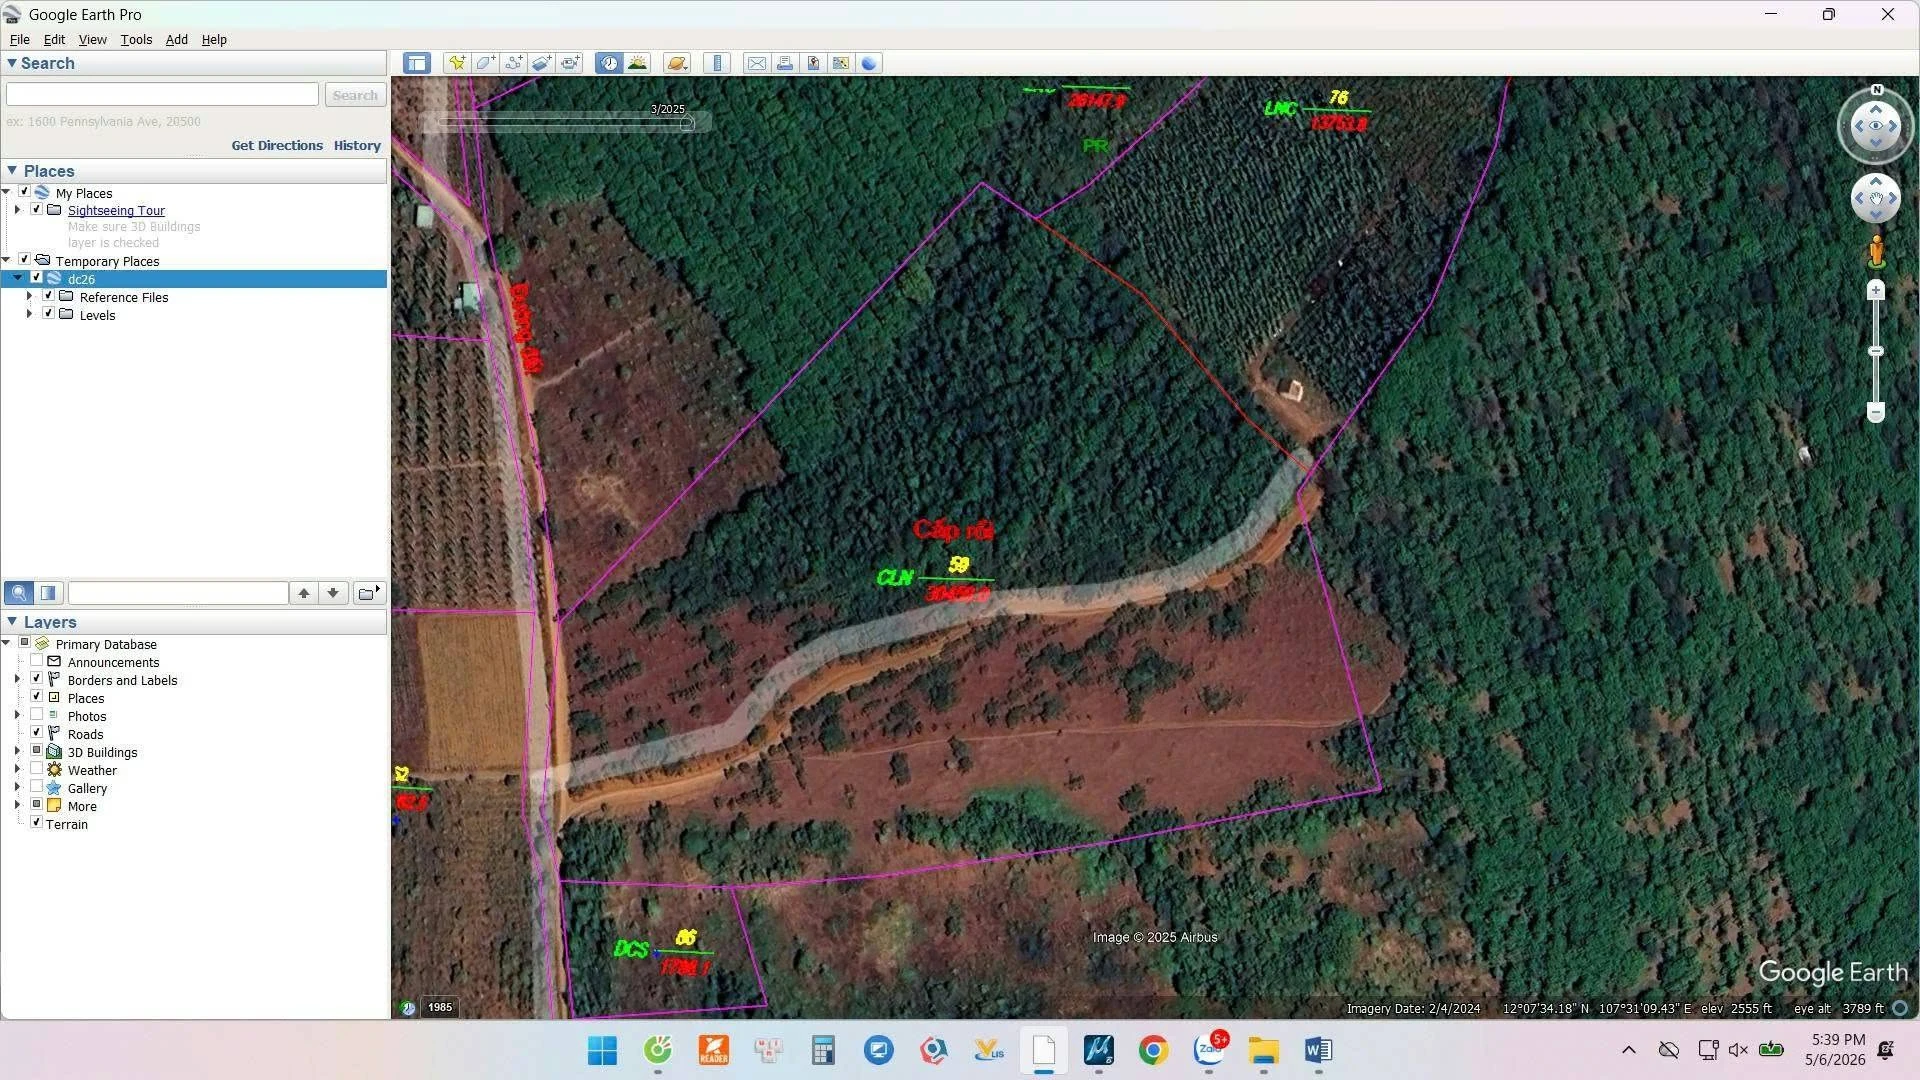Toggle the Terrain layer checkbox
1920x1080 pixels.
36,823
